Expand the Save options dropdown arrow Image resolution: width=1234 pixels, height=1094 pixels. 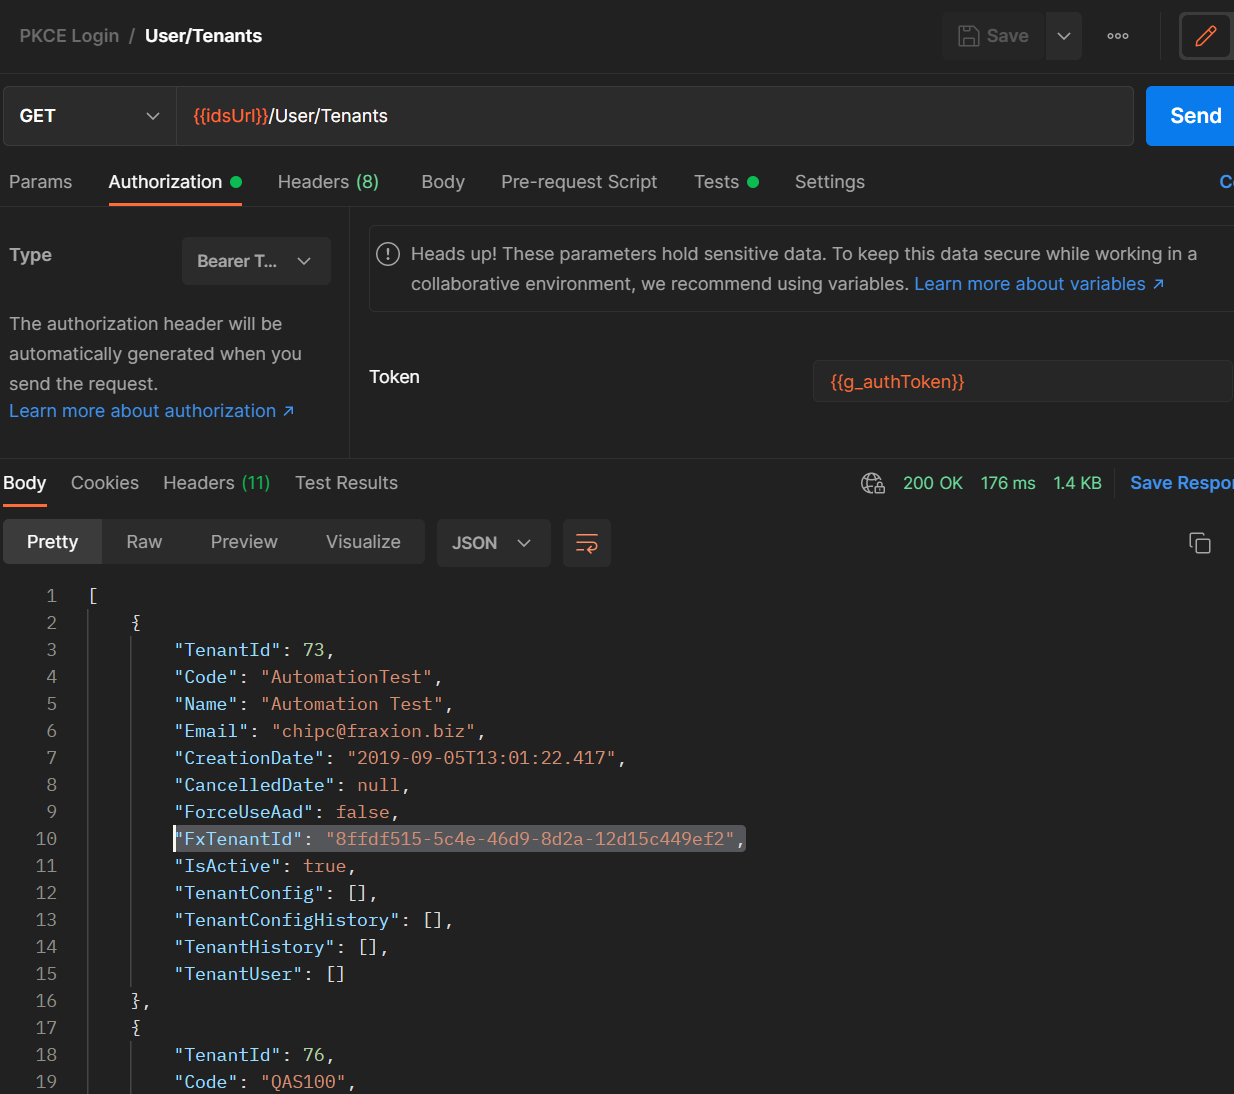pyautogui.click(x=1064, y=36)
